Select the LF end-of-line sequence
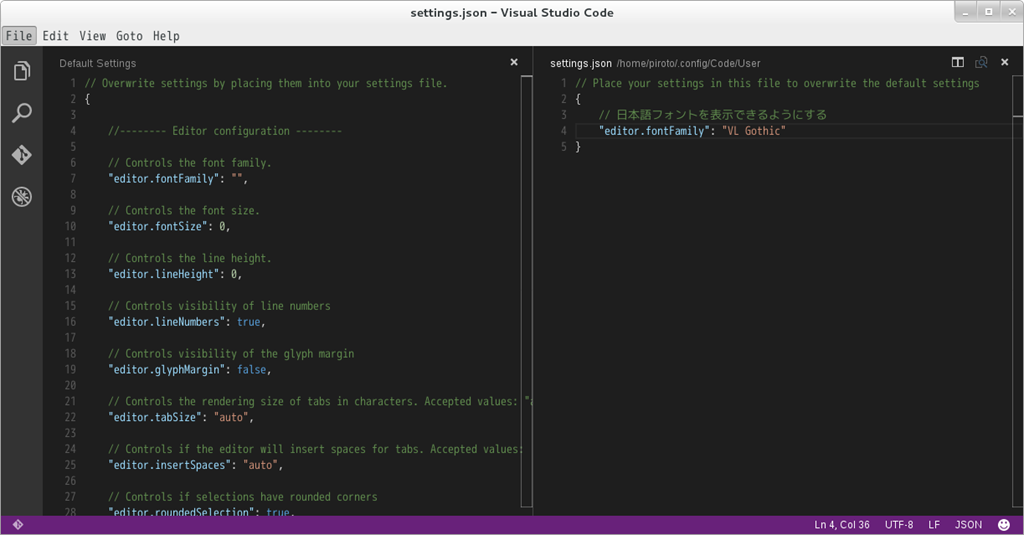Image resolution: width=1024 pixels, height=535 pixels. [934, 525]
